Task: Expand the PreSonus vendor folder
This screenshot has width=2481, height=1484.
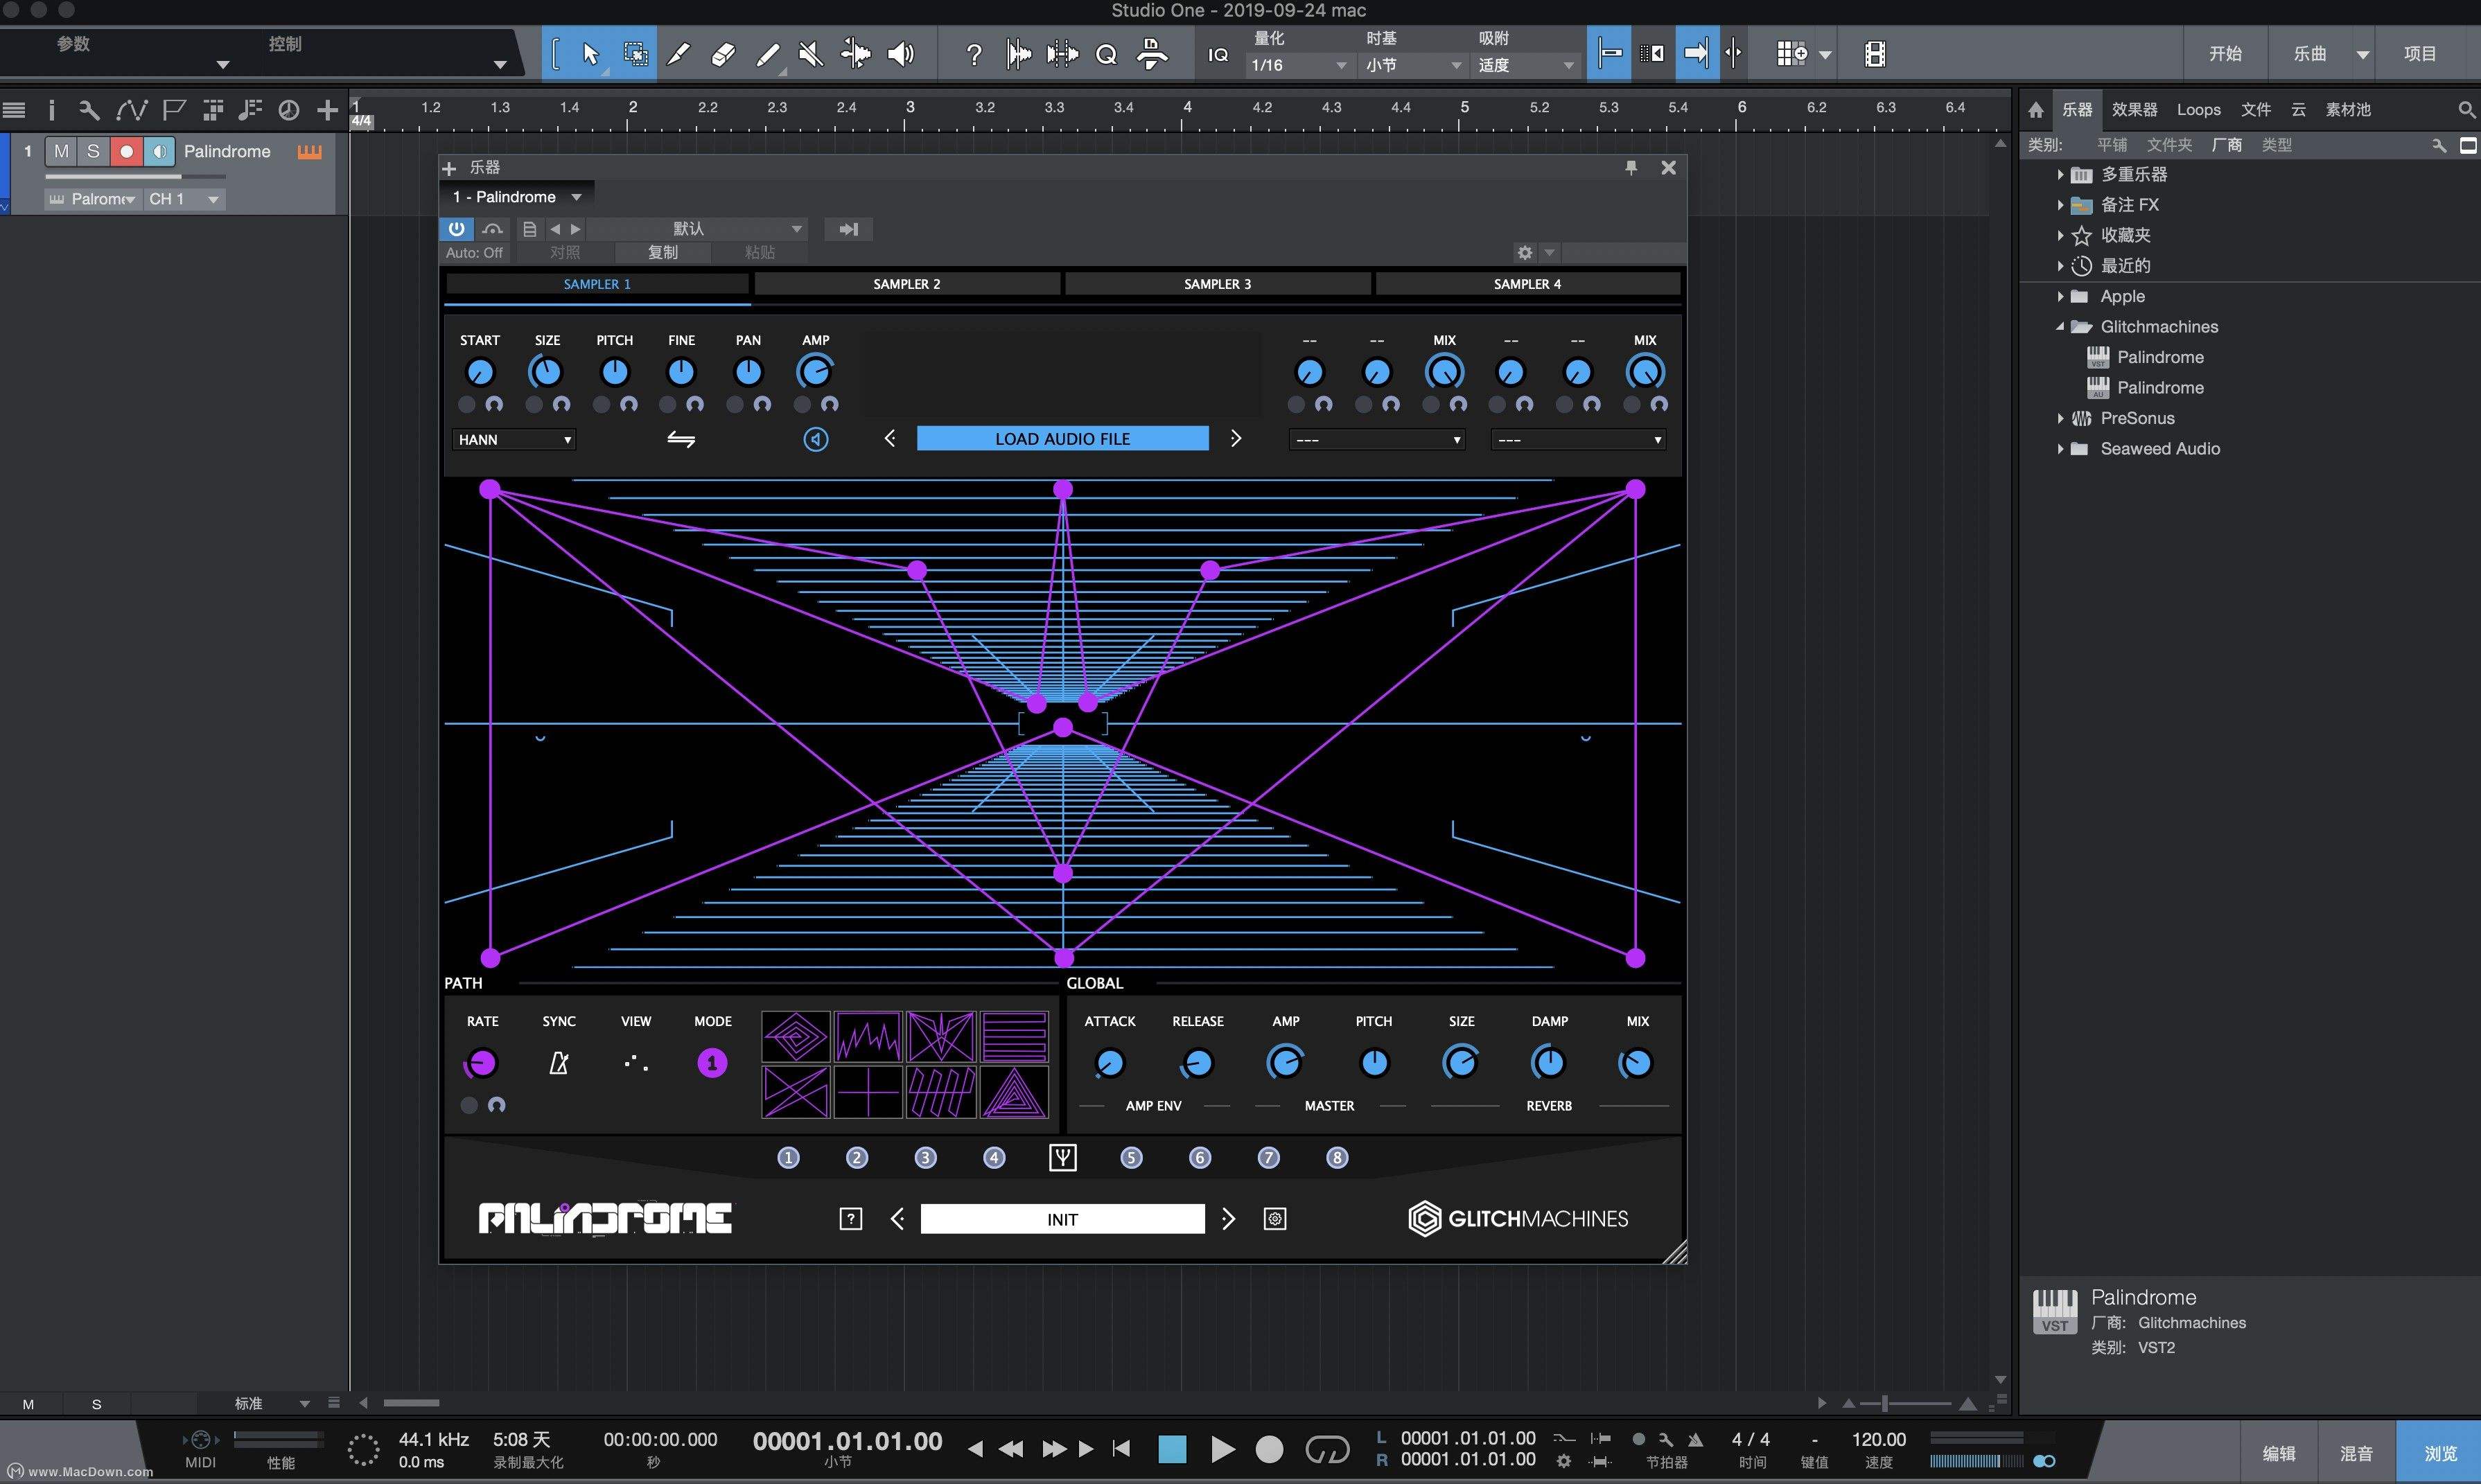Action: [2060, 418]
